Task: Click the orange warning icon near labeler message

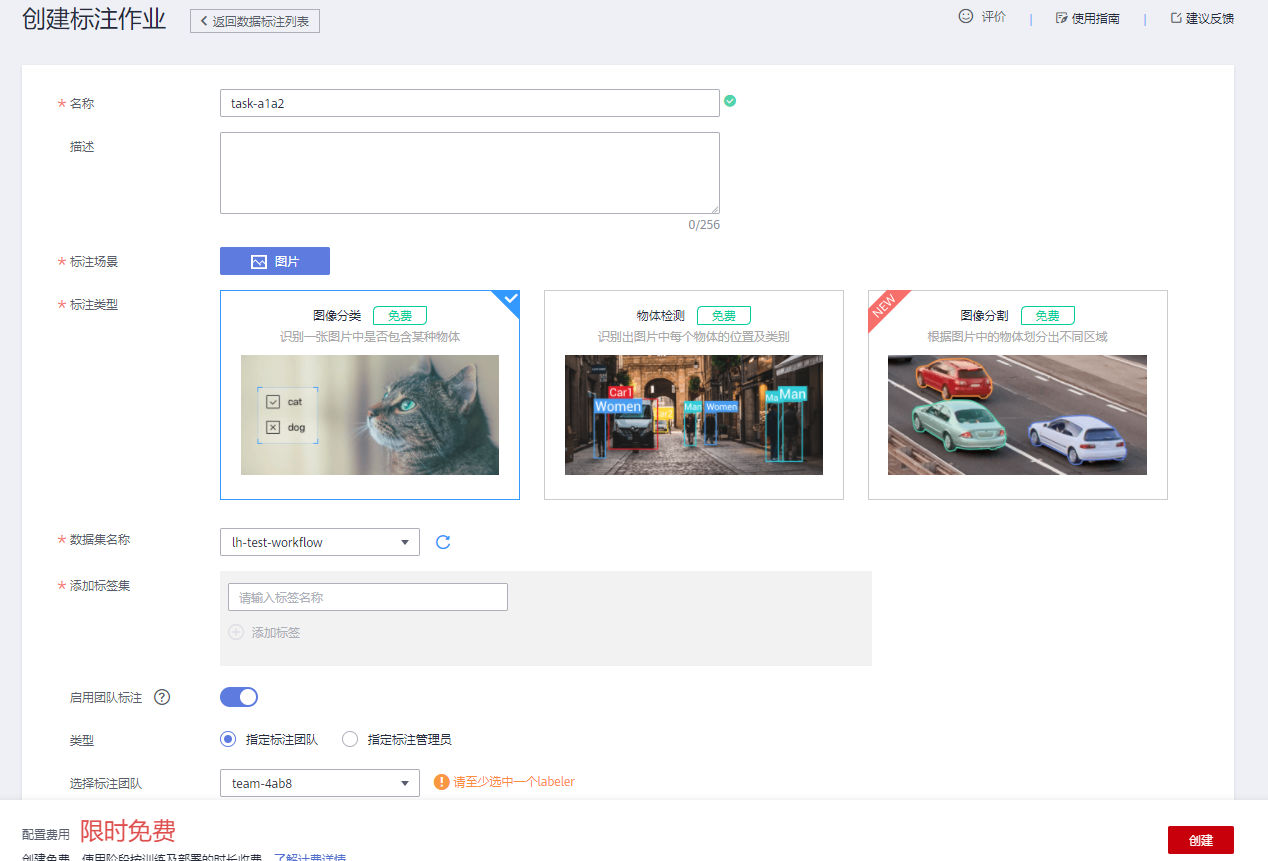Action: (x=441, y=782)
